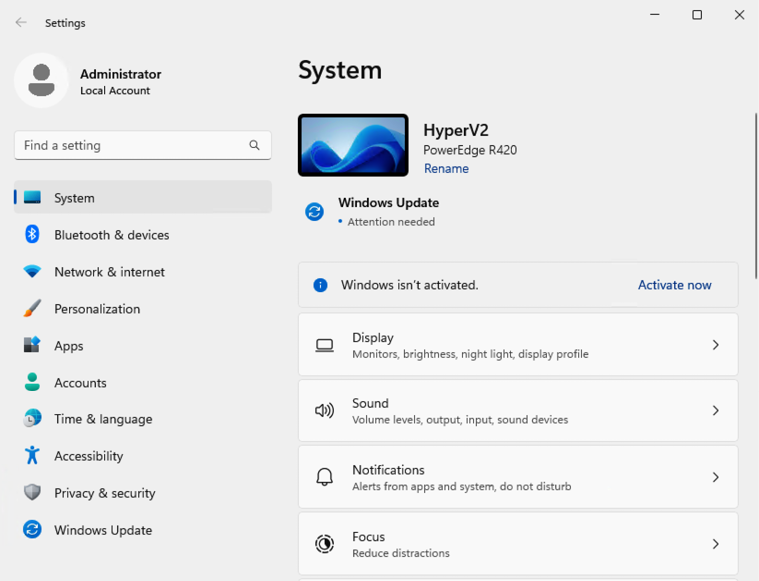The height and width of the screenshot is (581, 759).
Task: Expand the Sound settings chevron
Action: [x=715, y=411]
